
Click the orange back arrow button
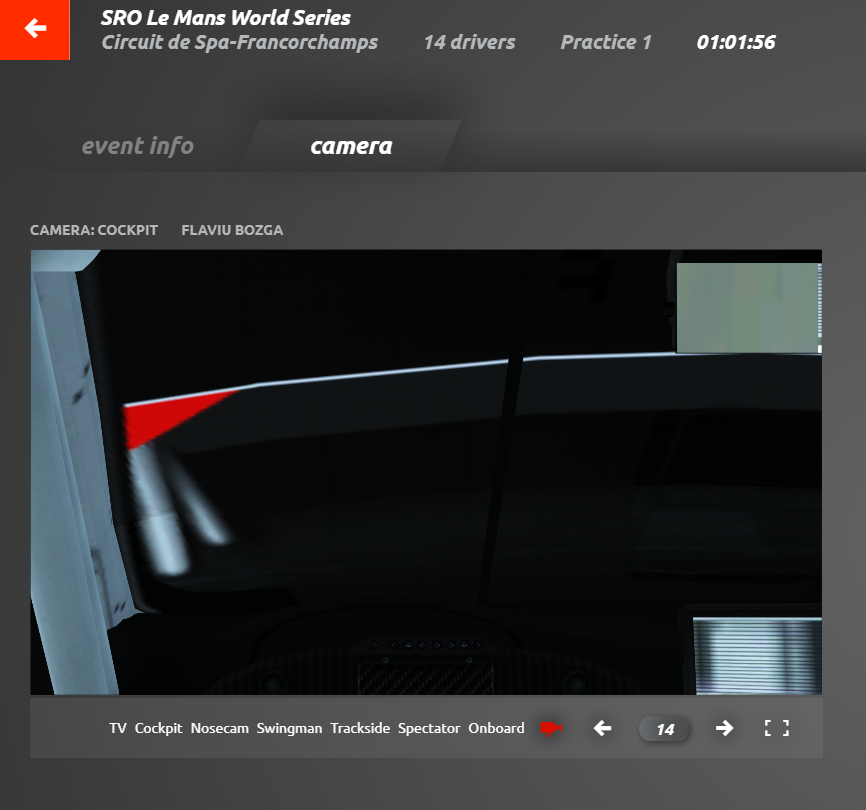pyautogui.click(x=35, y=29)
